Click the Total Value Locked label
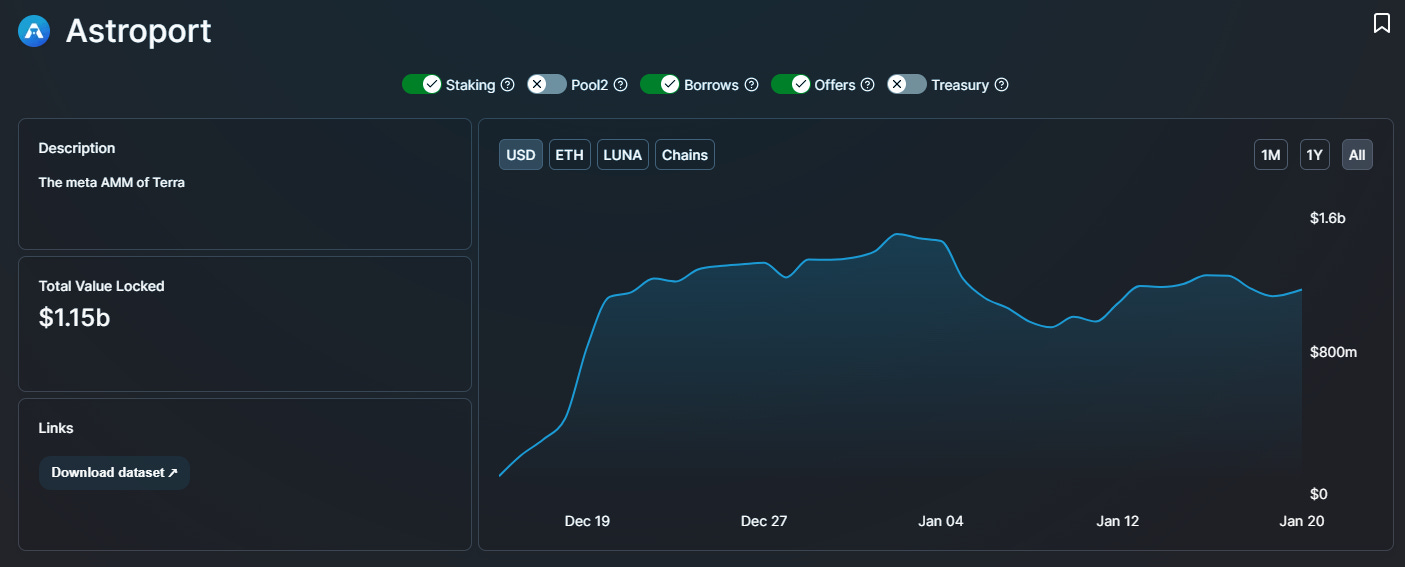The height and width of the screenshot is (567, 1405). pos(101,286)
